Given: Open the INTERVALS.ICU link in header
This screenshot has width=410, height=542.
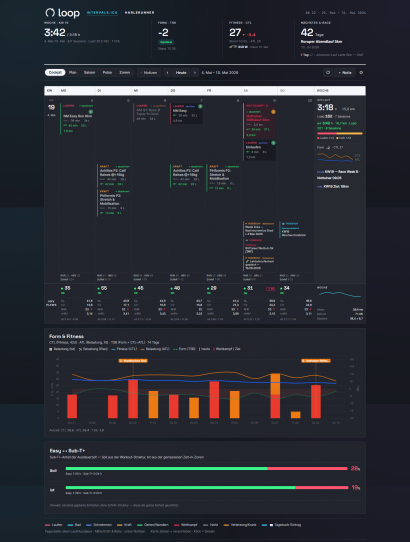Looking at the screenshot, I should point(102,13).
